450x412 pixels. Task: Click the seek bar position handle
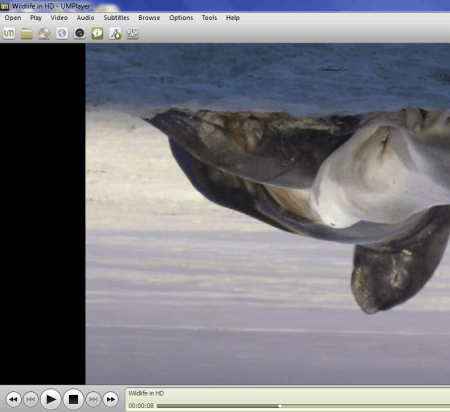pos(280,406)
